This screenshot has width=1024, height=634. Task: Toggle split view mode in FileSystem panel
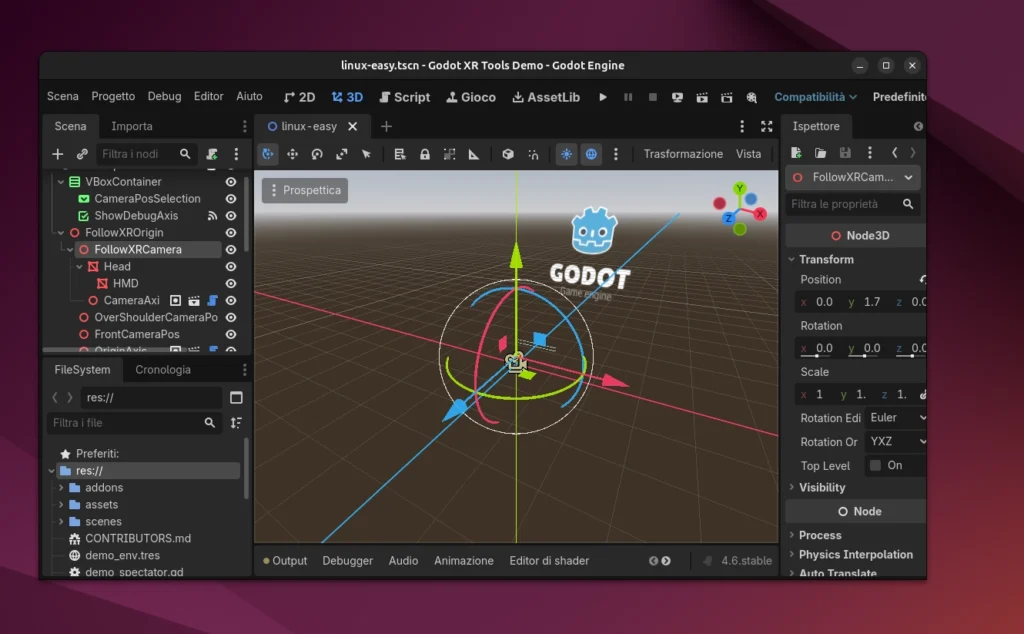[x=236, y=397]
